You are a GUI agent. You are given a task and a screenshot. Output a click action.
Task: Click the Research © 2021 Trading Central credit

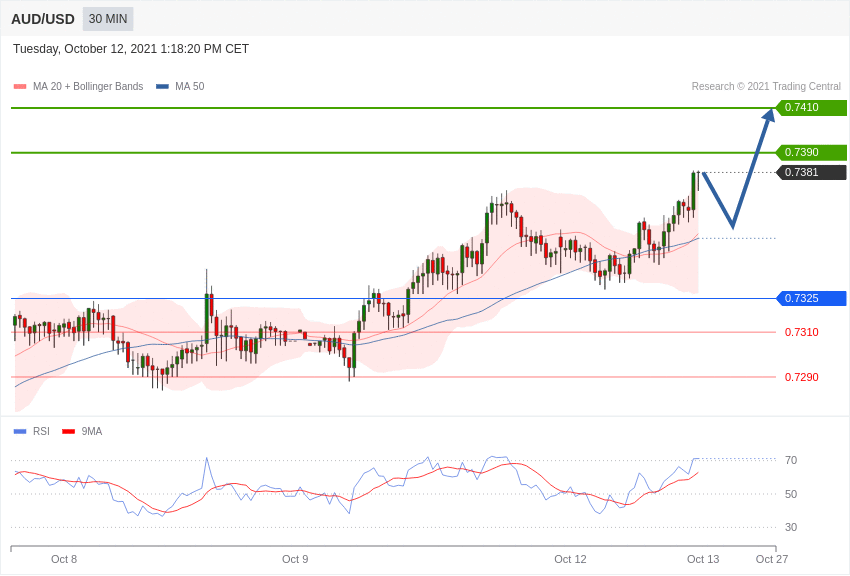[766, 86]
